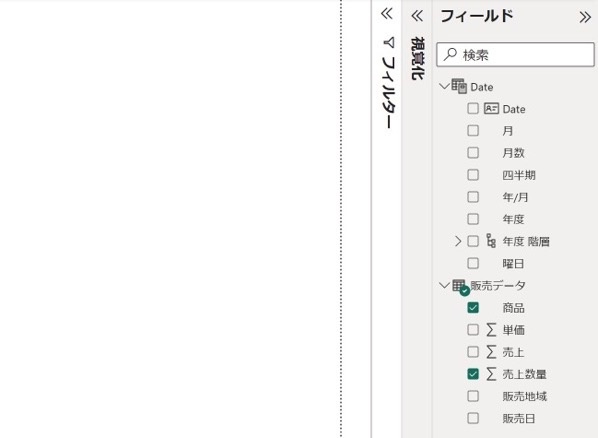The image size is (598, 438).
Task: Click the Date table icon
Action: [x=459, y=86]
